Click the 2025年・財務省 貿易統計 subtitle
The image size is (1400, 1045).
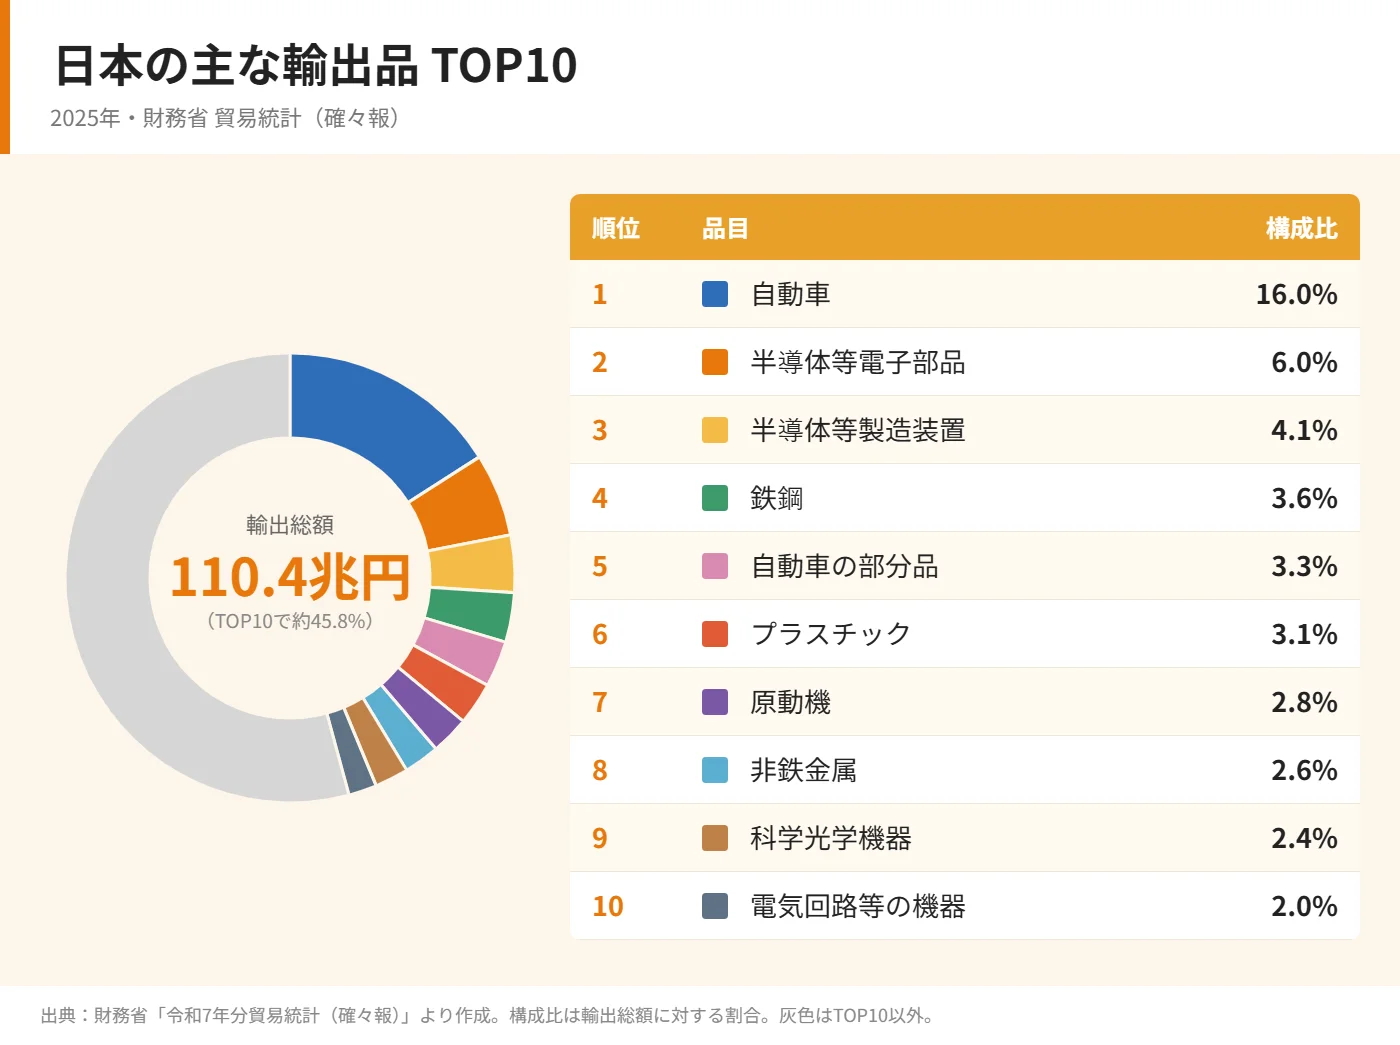coord(228,118)
